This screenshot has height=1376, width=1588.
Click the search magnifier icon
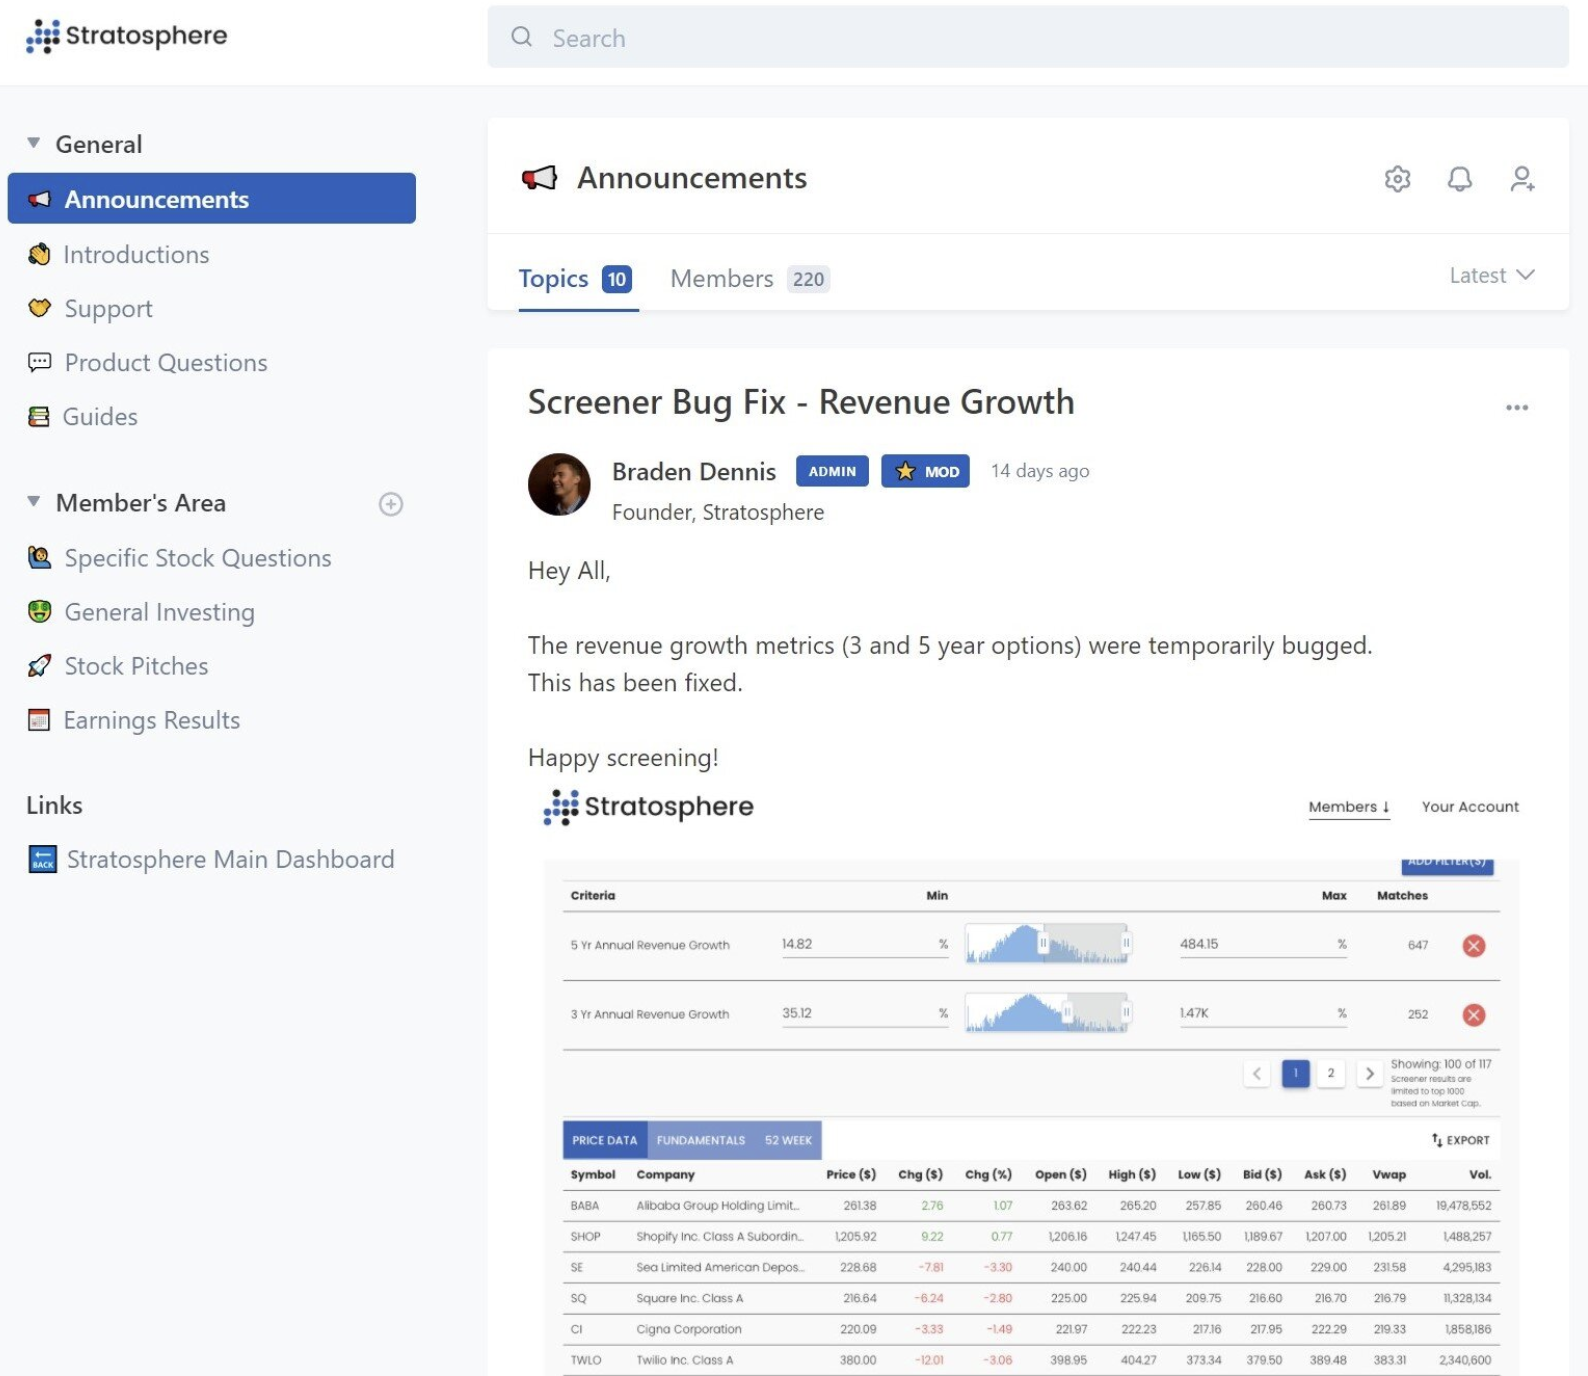tap(521, 37)
